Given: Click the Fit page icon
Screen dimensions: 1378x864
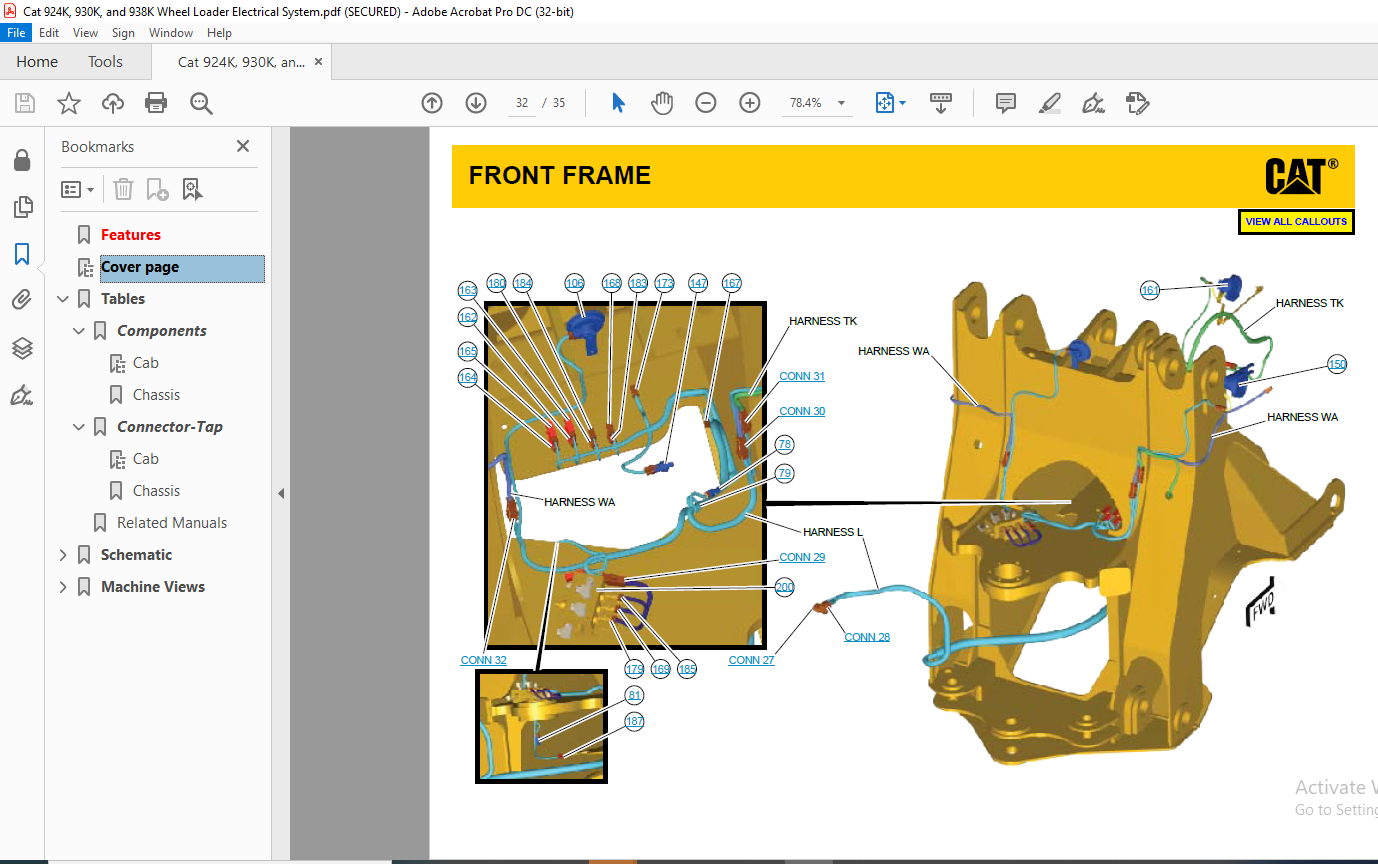Looking at the screenshot, I should point(885,103).
